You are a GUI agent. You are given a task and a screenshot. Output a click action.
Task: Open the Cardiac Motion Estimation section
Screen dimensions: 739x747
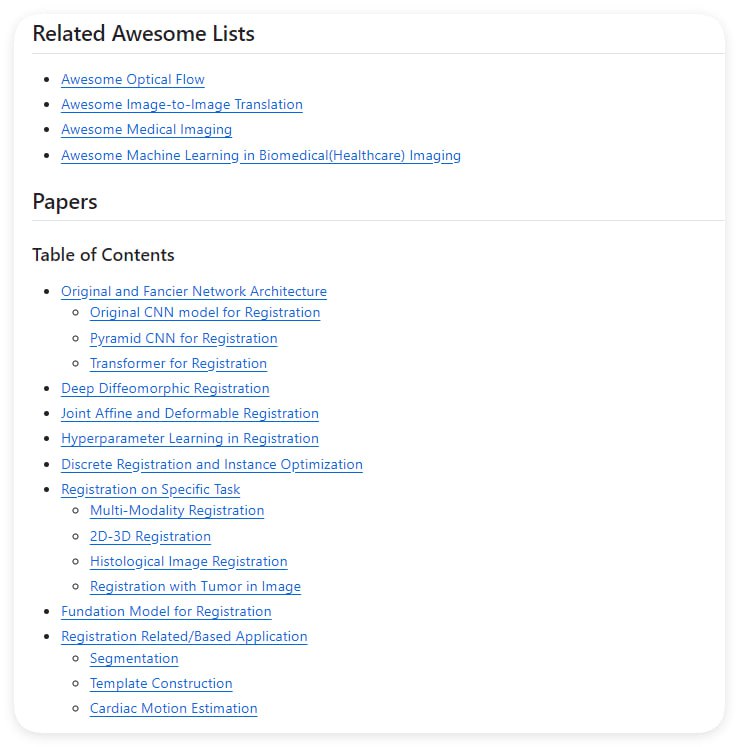[x=173, y=708]
